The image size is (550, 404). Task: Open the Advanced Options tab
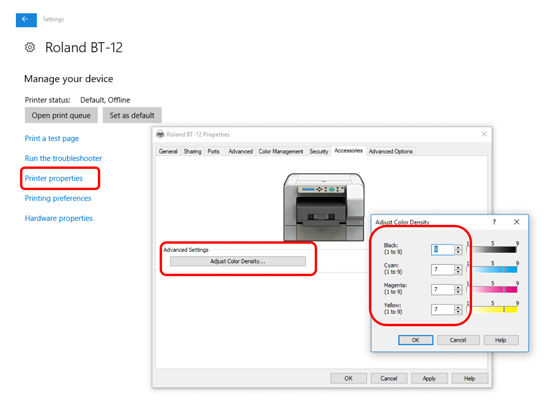click(391, 151)
